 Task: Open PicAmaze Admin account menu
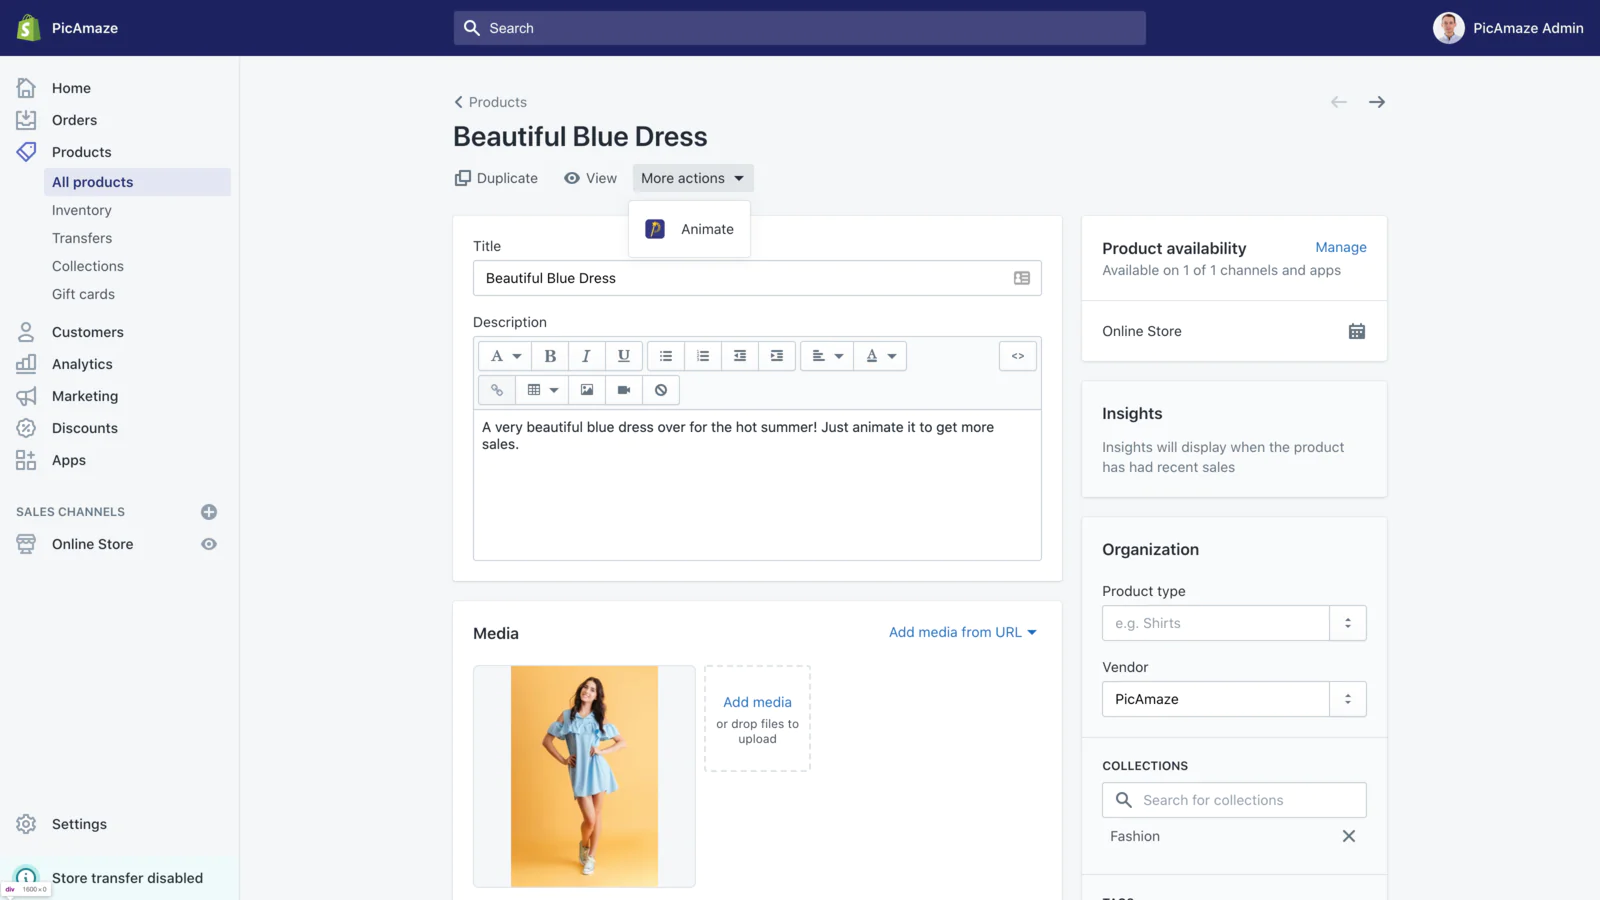pyautogui.click(x=1508, y=28)
